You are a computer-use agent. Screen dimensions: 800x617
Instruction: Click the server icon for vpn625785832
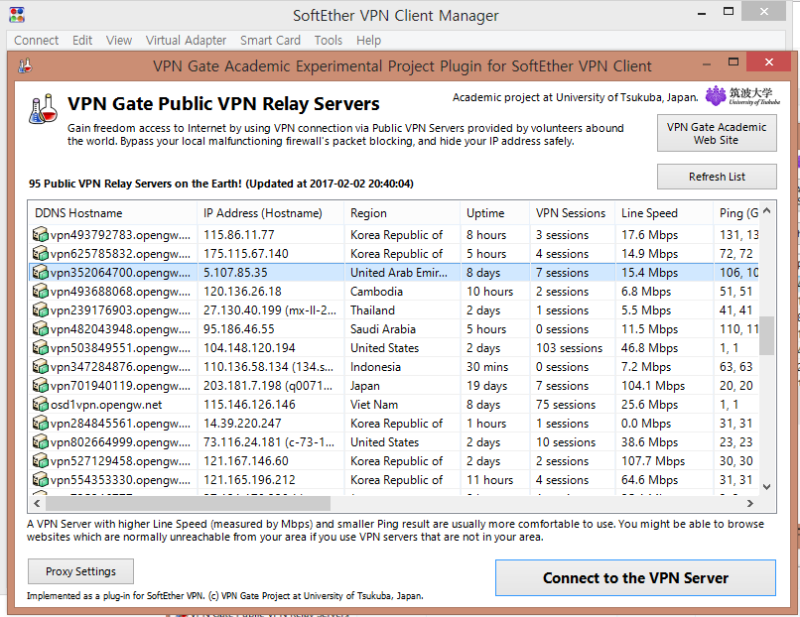(x=40, y=254)
